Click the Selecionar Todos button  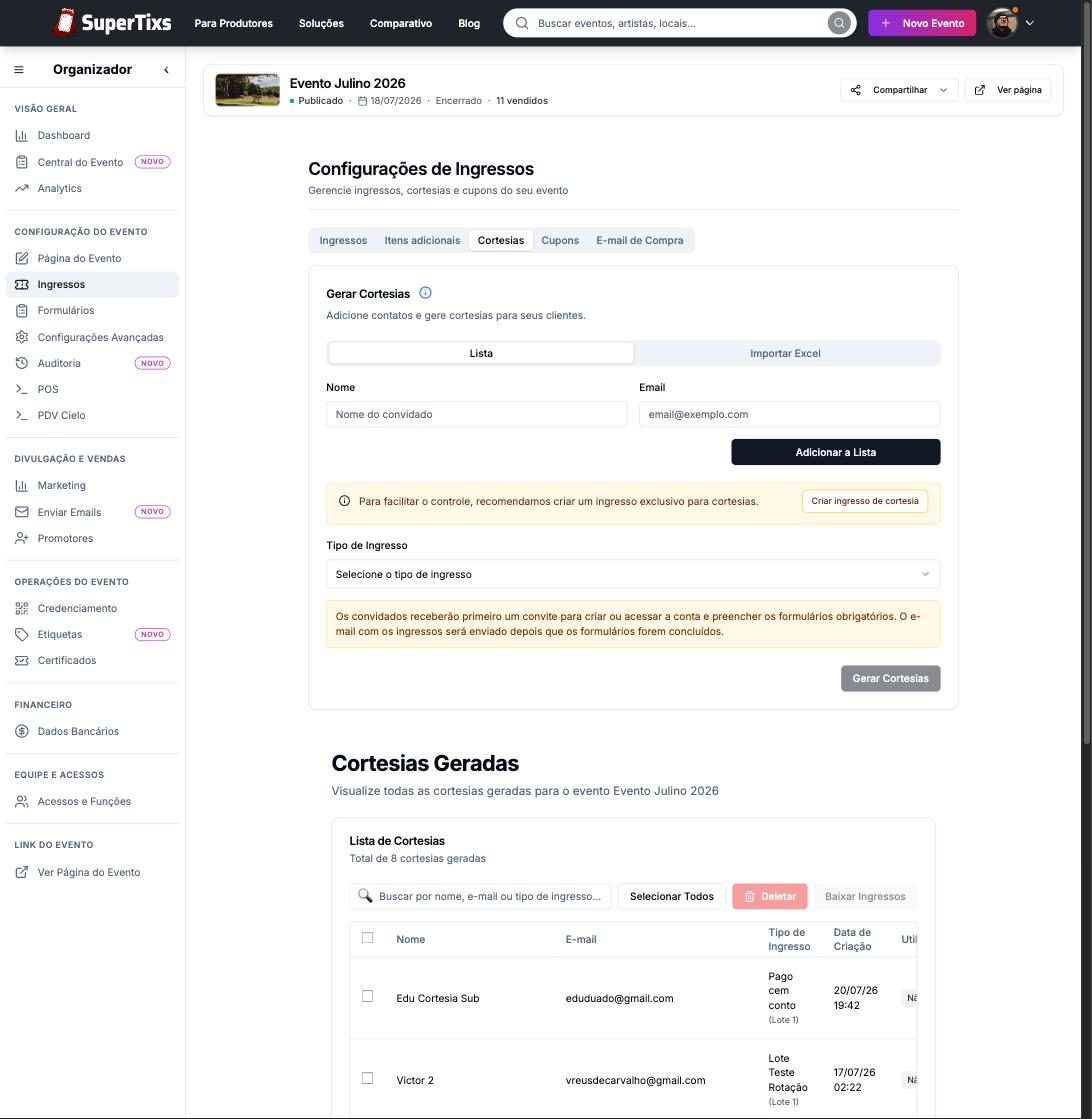[672, 896]
